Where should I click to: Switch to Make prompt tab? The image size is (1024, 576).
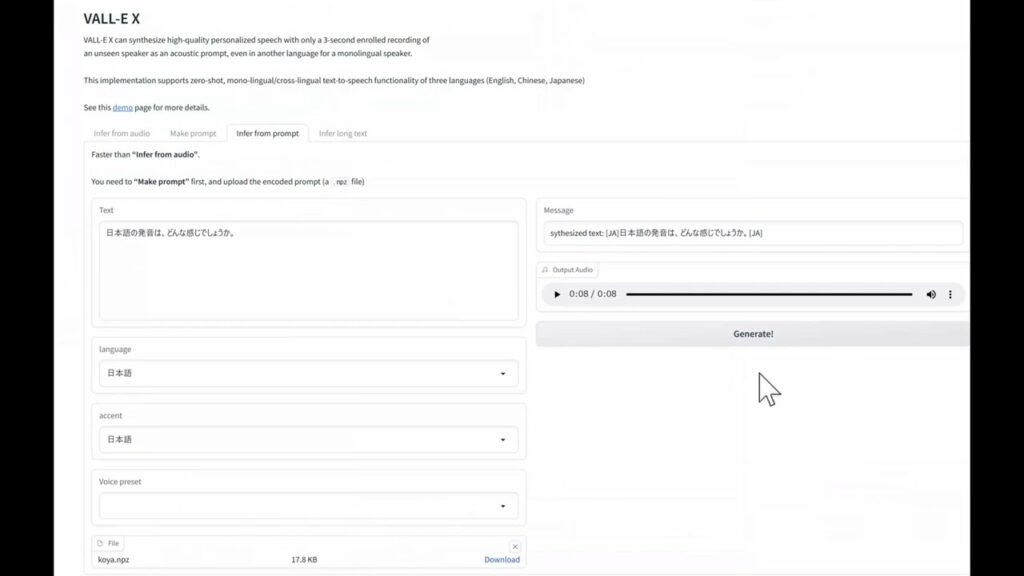[x=193, y=133]
